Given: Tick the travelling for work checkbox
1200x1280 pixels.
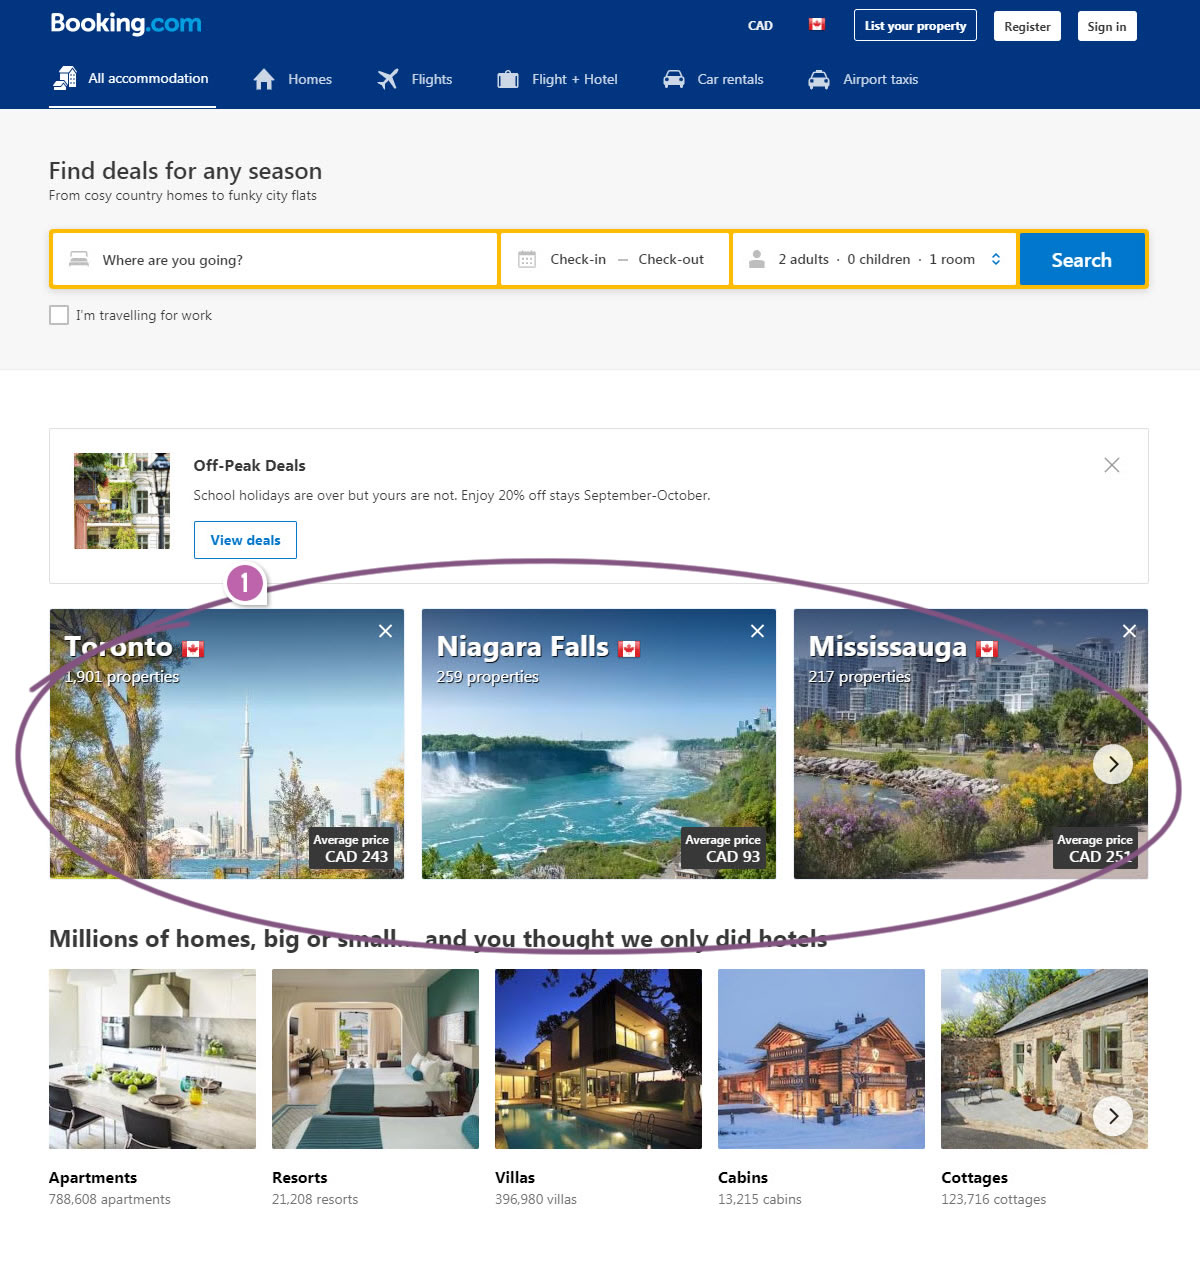Looking at the screenshot, I should tap(59, 315).
